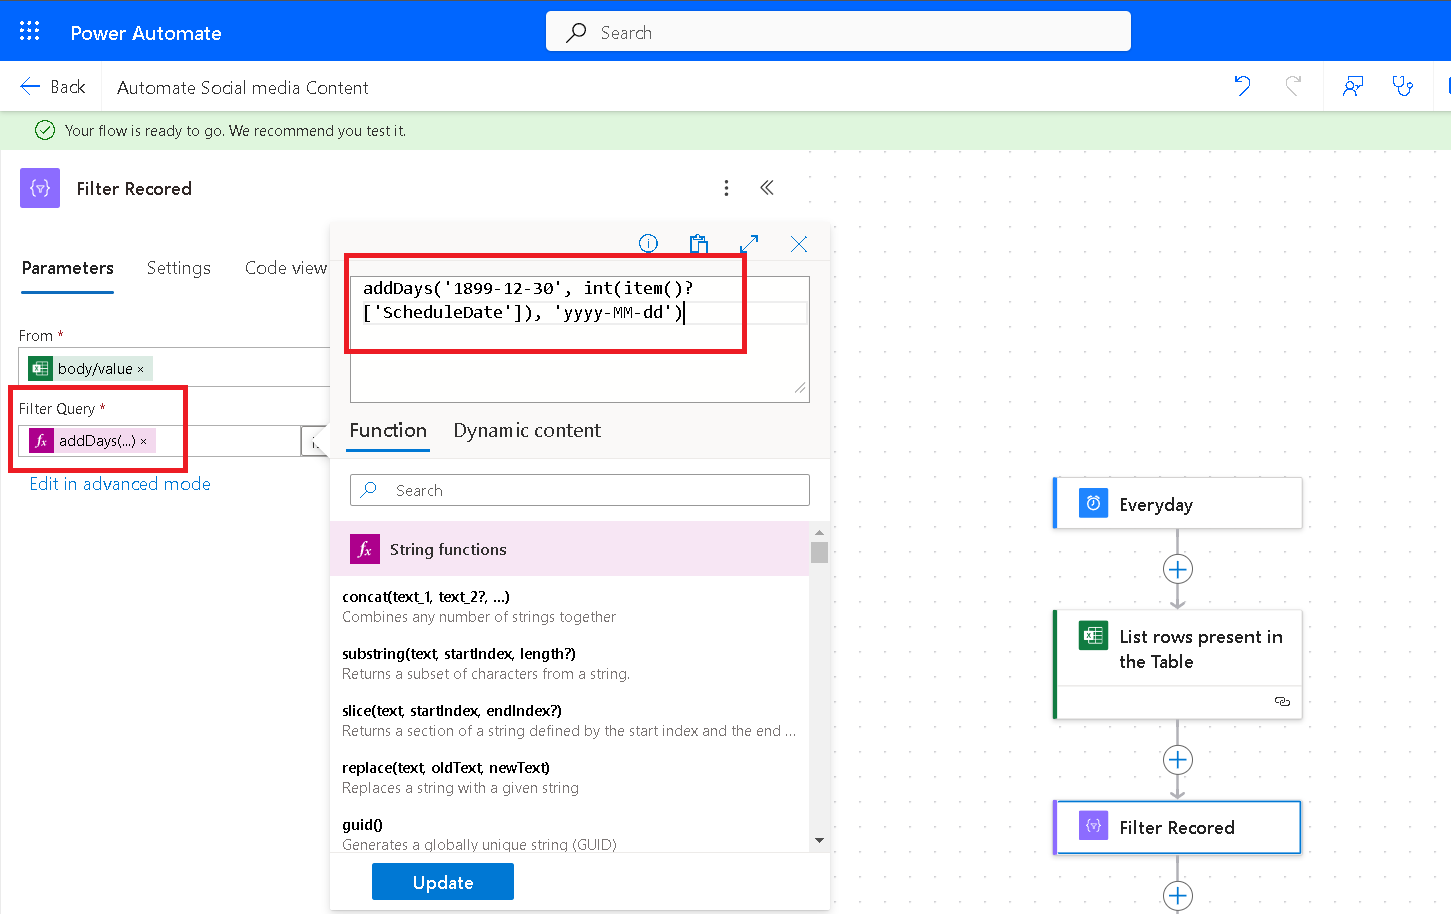1451x914 pixels.
Task: Open the Code view tab
Action: (x=285, y=268)
